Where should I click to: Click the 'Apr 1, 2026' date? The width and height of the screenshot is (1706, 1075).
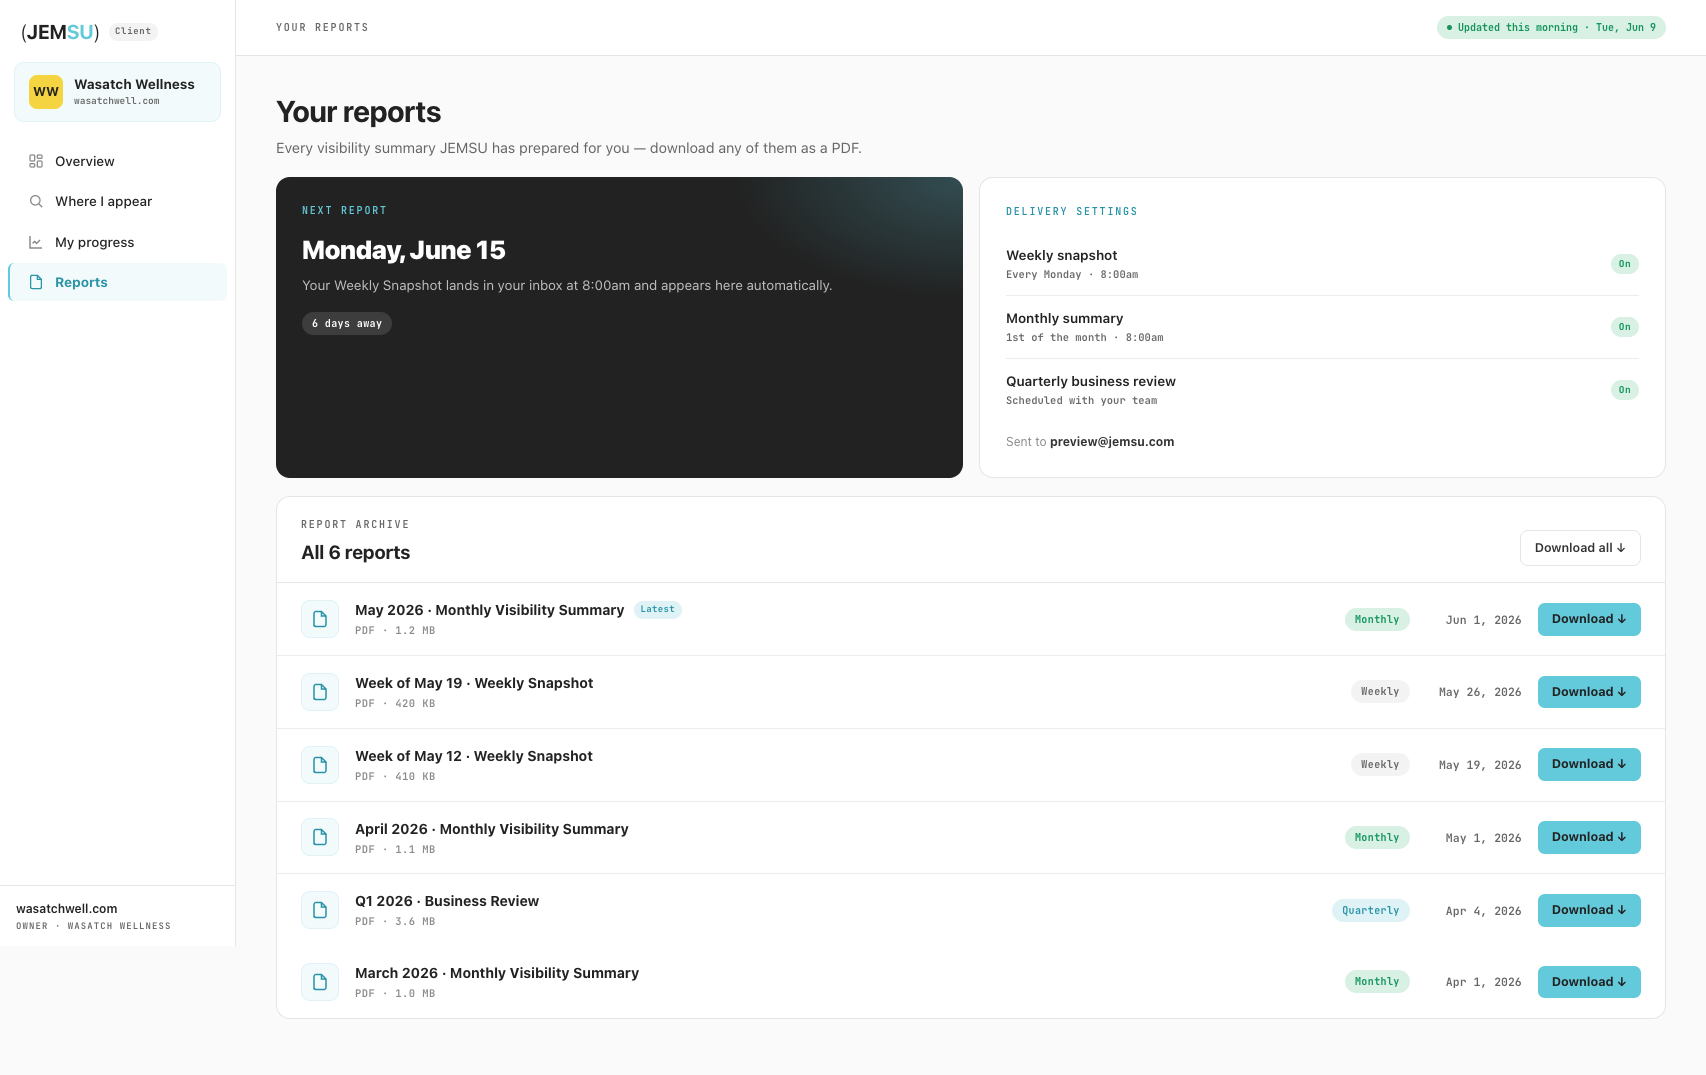tap(1483, 982)
